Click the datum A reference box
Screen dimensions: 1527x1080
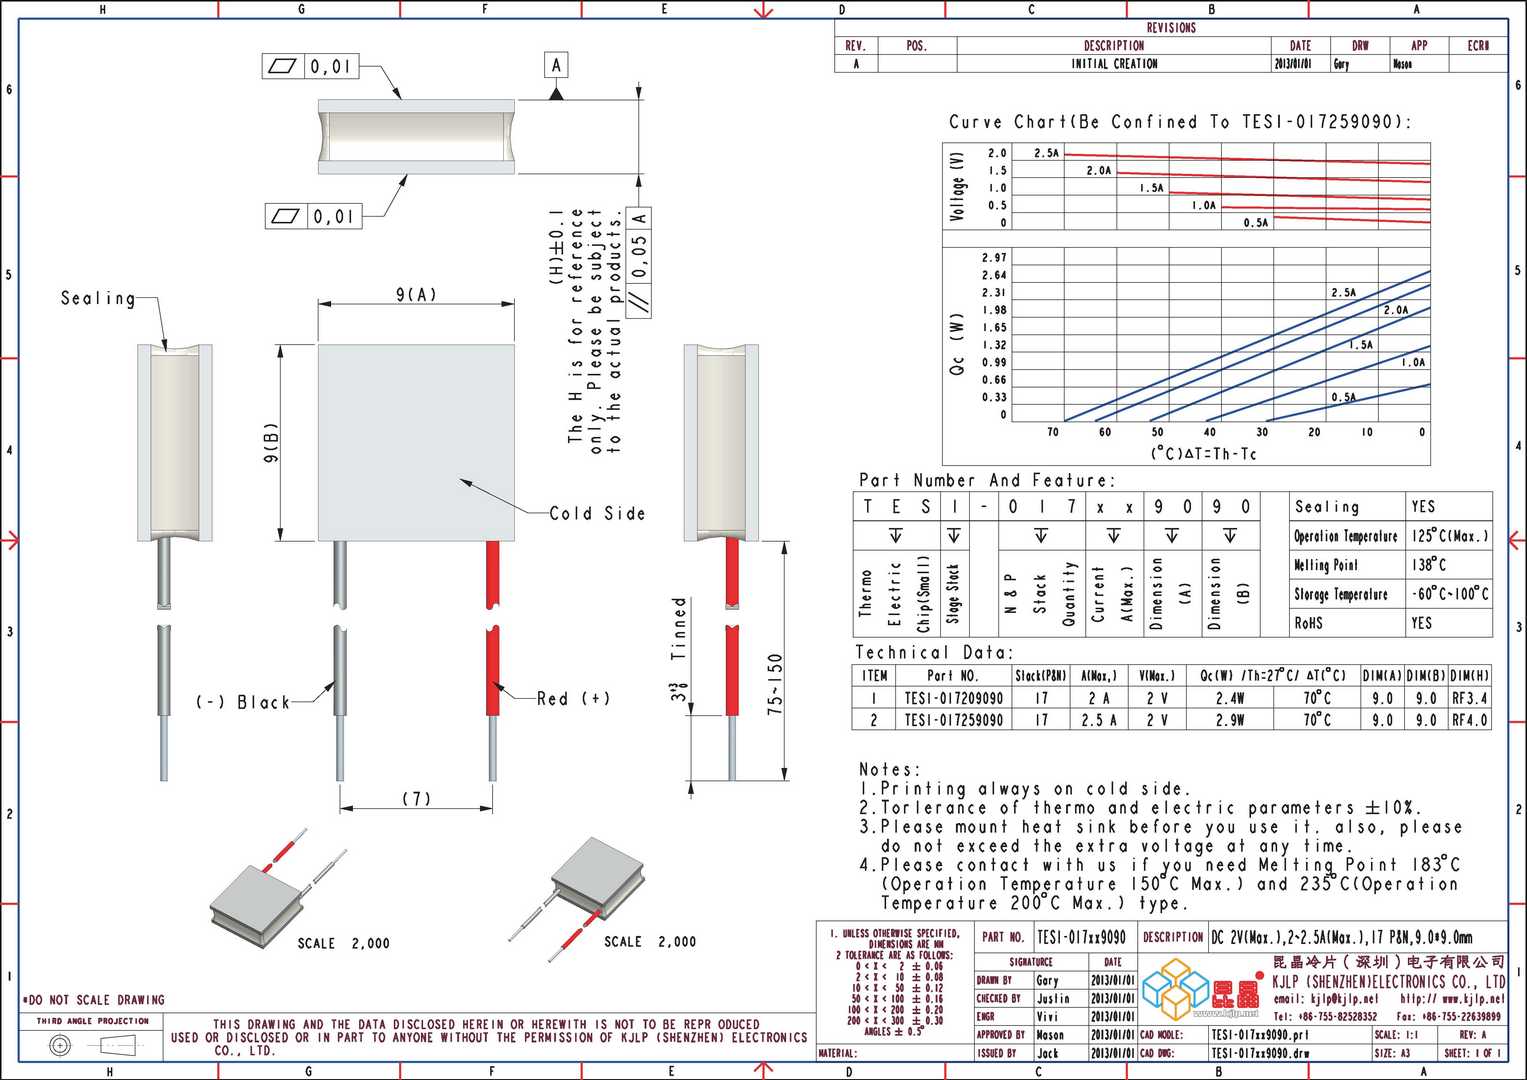(556, 66)
